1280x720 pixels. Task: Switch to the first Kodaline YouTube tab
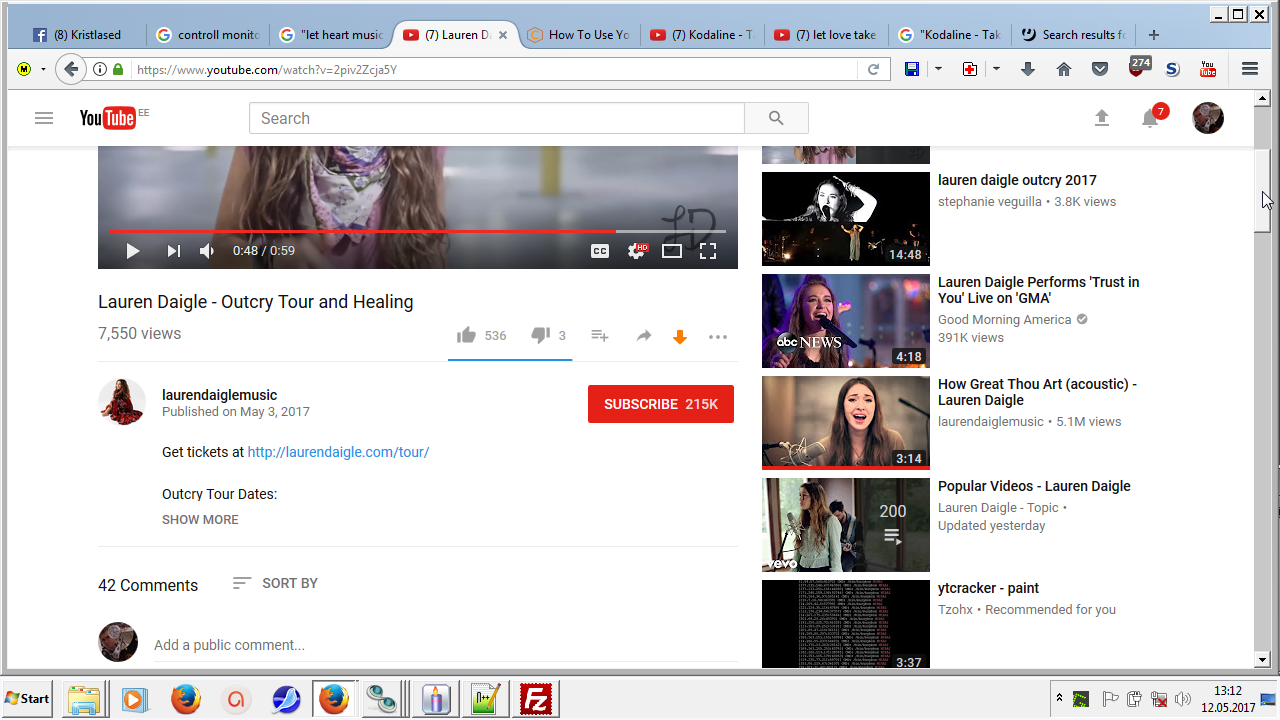pyautogui.click(x=702, y=35)
